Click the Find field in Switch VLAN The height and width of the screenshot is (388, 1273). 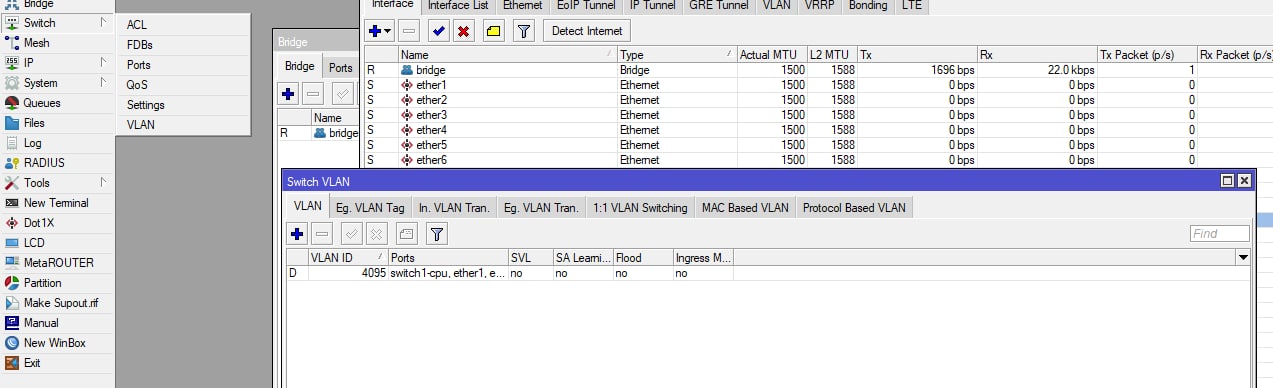point(1219,234)
